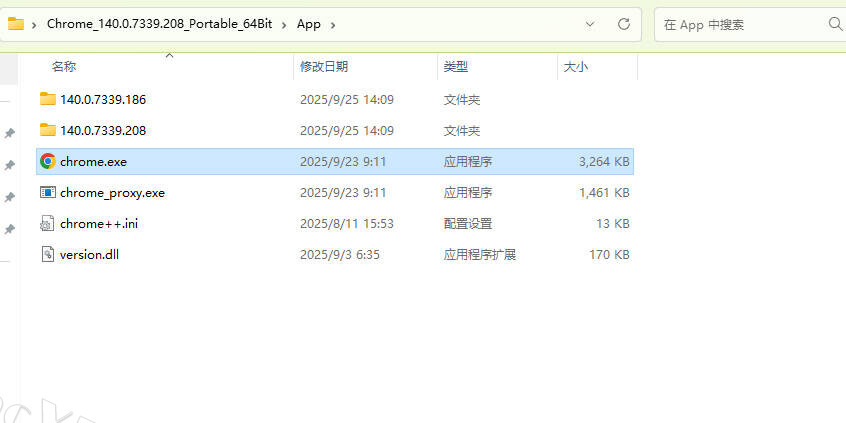The height and width of the screenshot is (423, 846).
Task: Click the '在 App 中搜索' search field
Action: (x=740, y=24)
